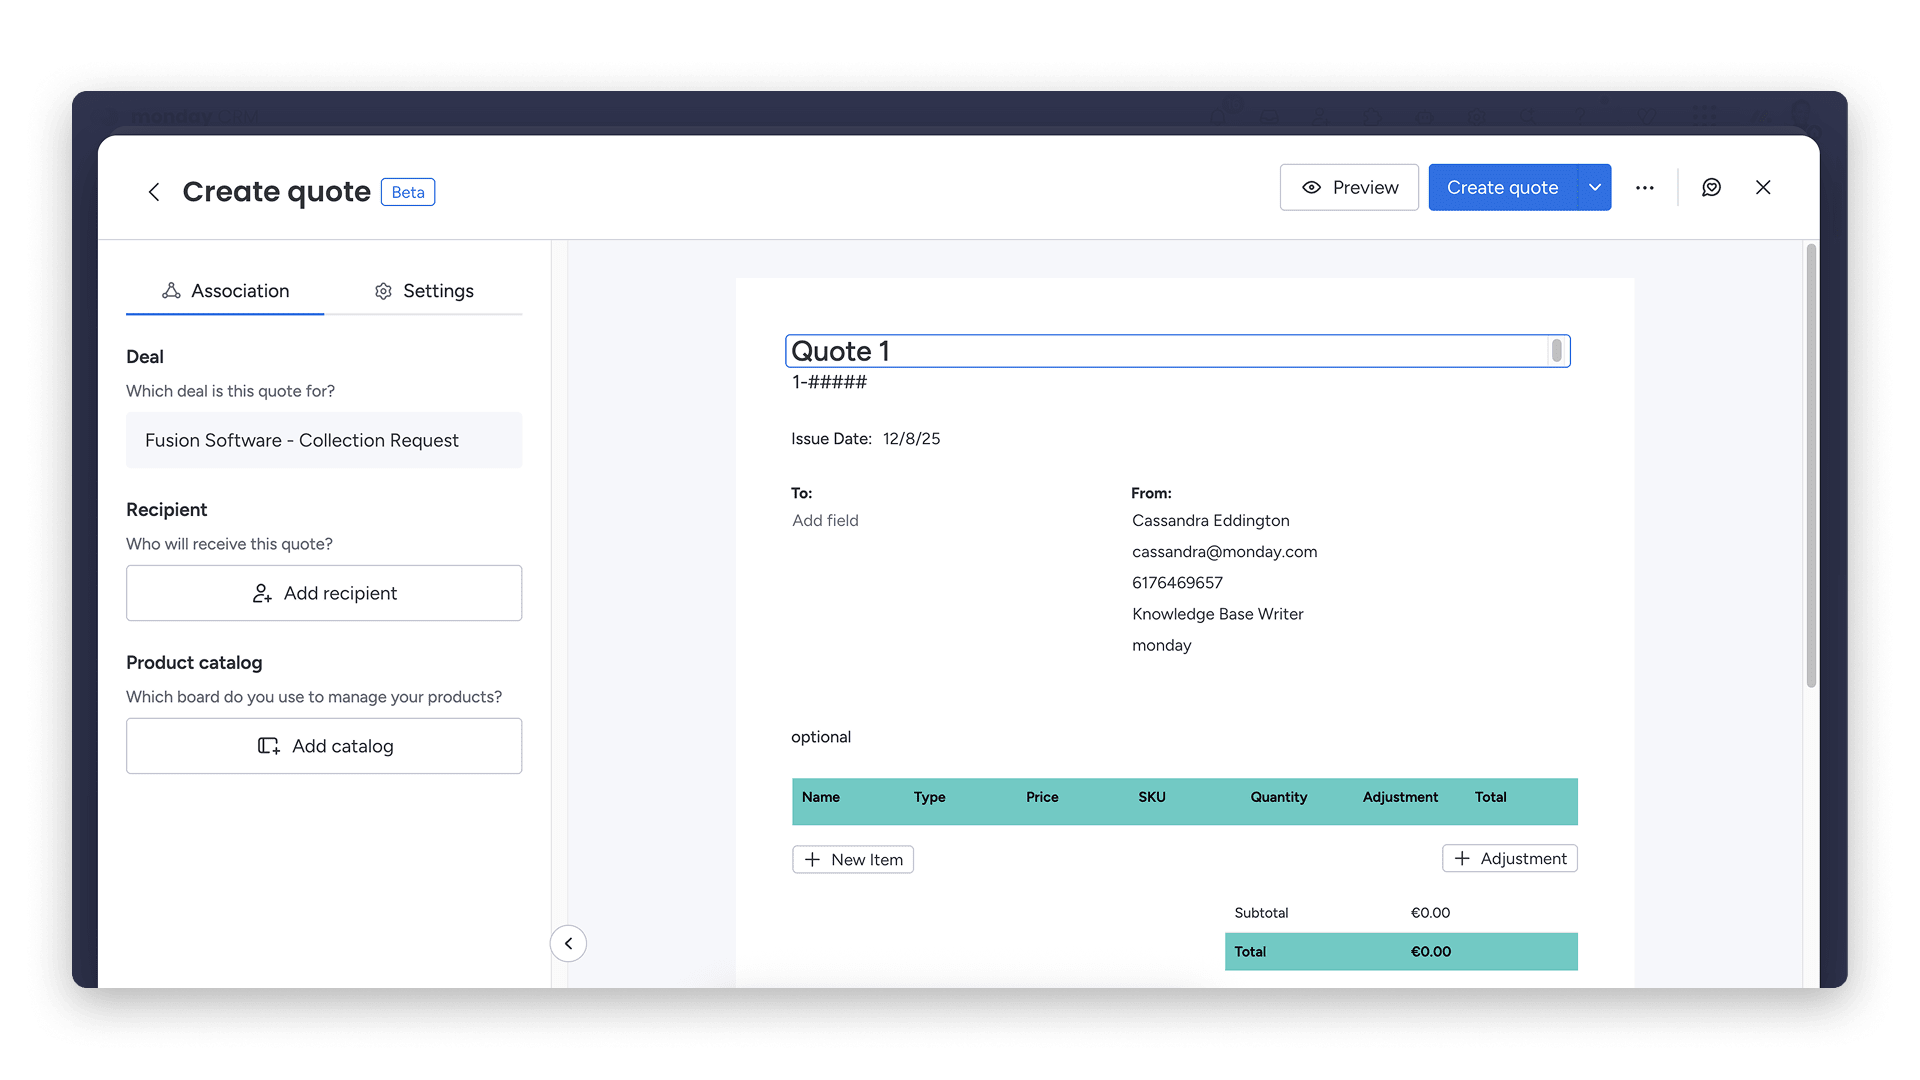Click the Quote 1 title input field
Viewport: 1920px width, 1080px height.
[x=1177, y=351]
